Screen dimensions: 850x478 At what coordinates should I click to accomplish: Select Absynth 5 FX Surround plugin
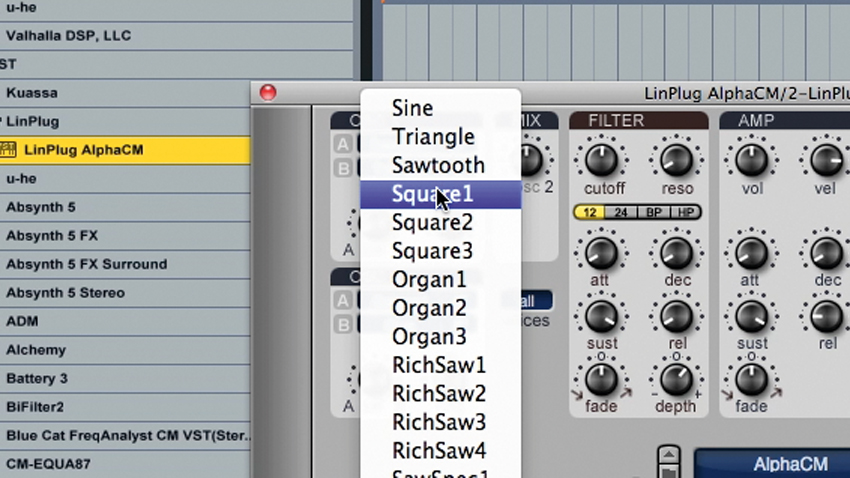(125, 264)
